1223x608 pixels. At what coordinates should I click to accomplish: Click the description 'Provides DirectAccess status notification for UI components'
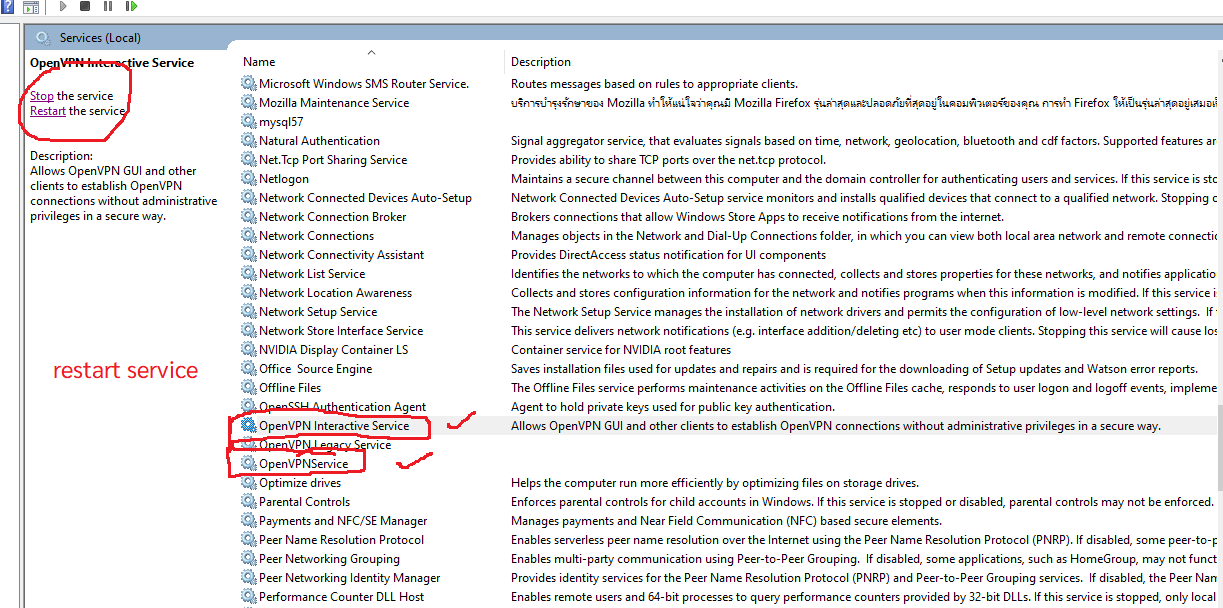(x=668, y=255)
